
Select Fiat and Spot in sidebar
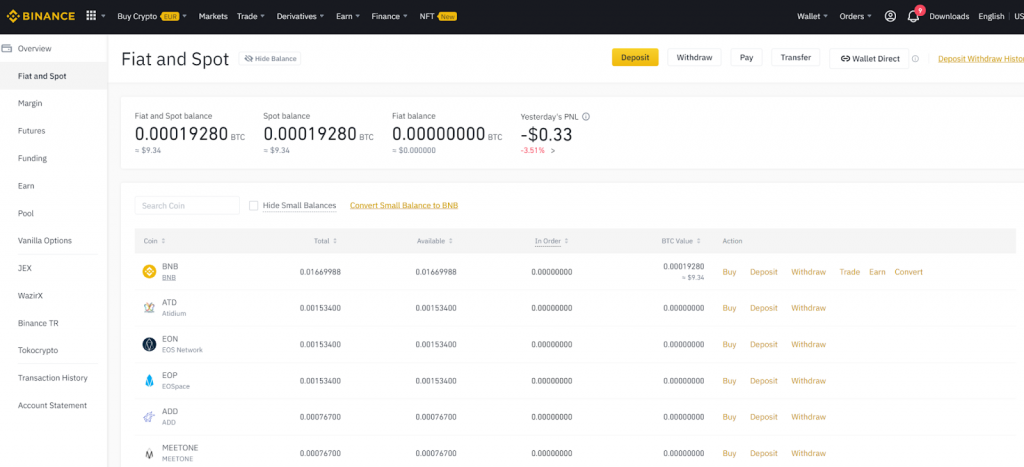point(54,76)
